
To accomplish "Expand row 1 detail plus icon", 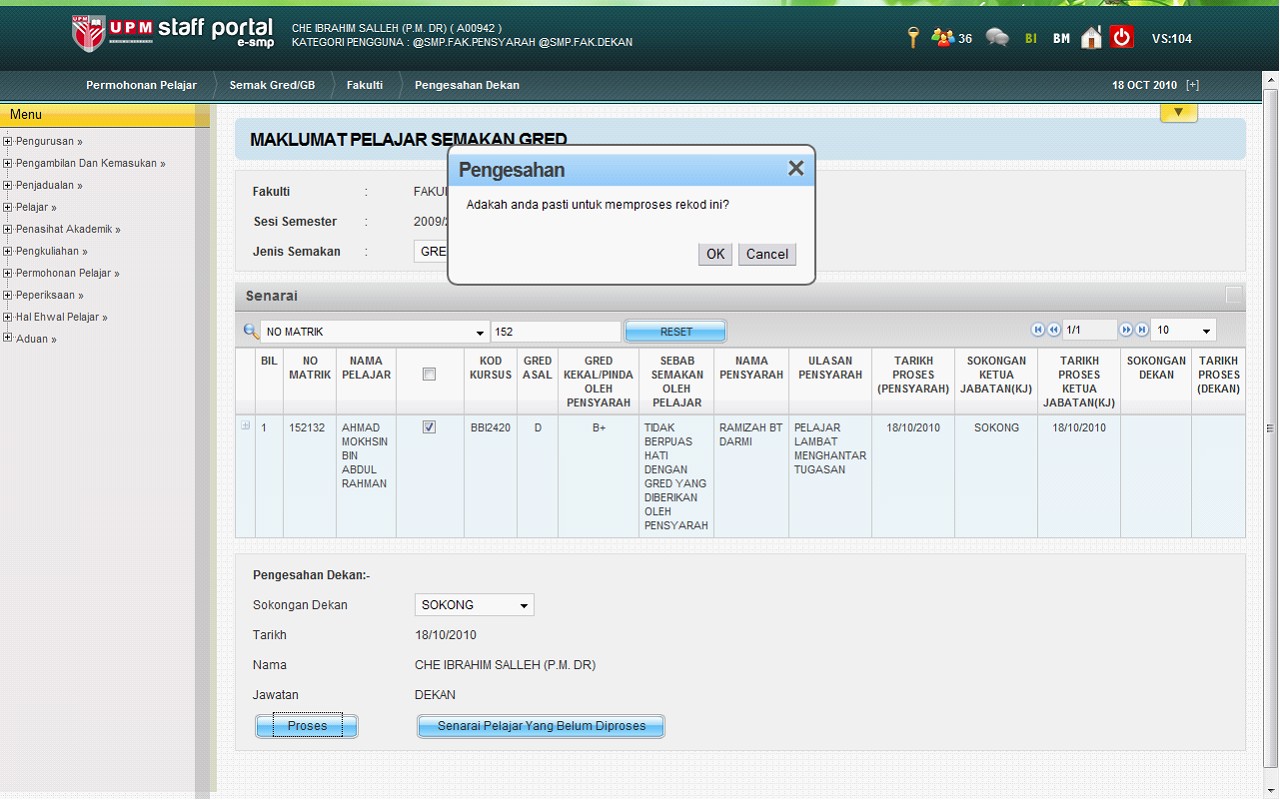I will (x=245, y=426).
